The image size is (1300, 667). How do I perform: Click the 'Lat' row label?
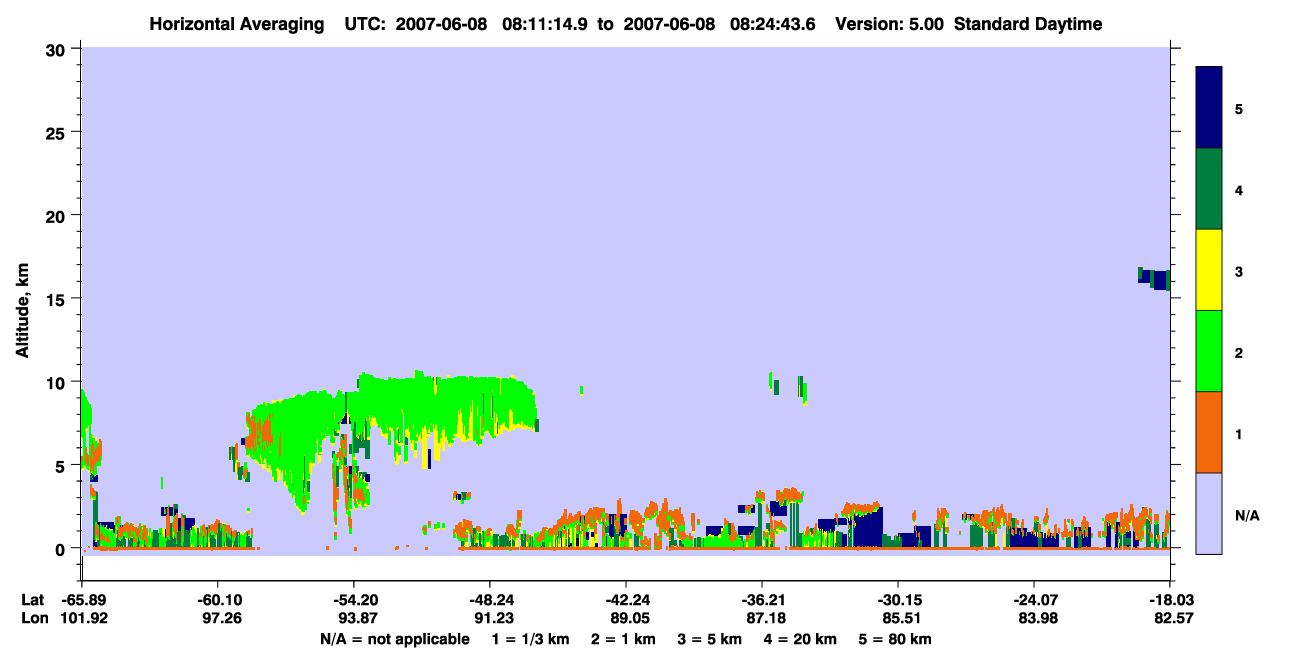click(32, 600)
